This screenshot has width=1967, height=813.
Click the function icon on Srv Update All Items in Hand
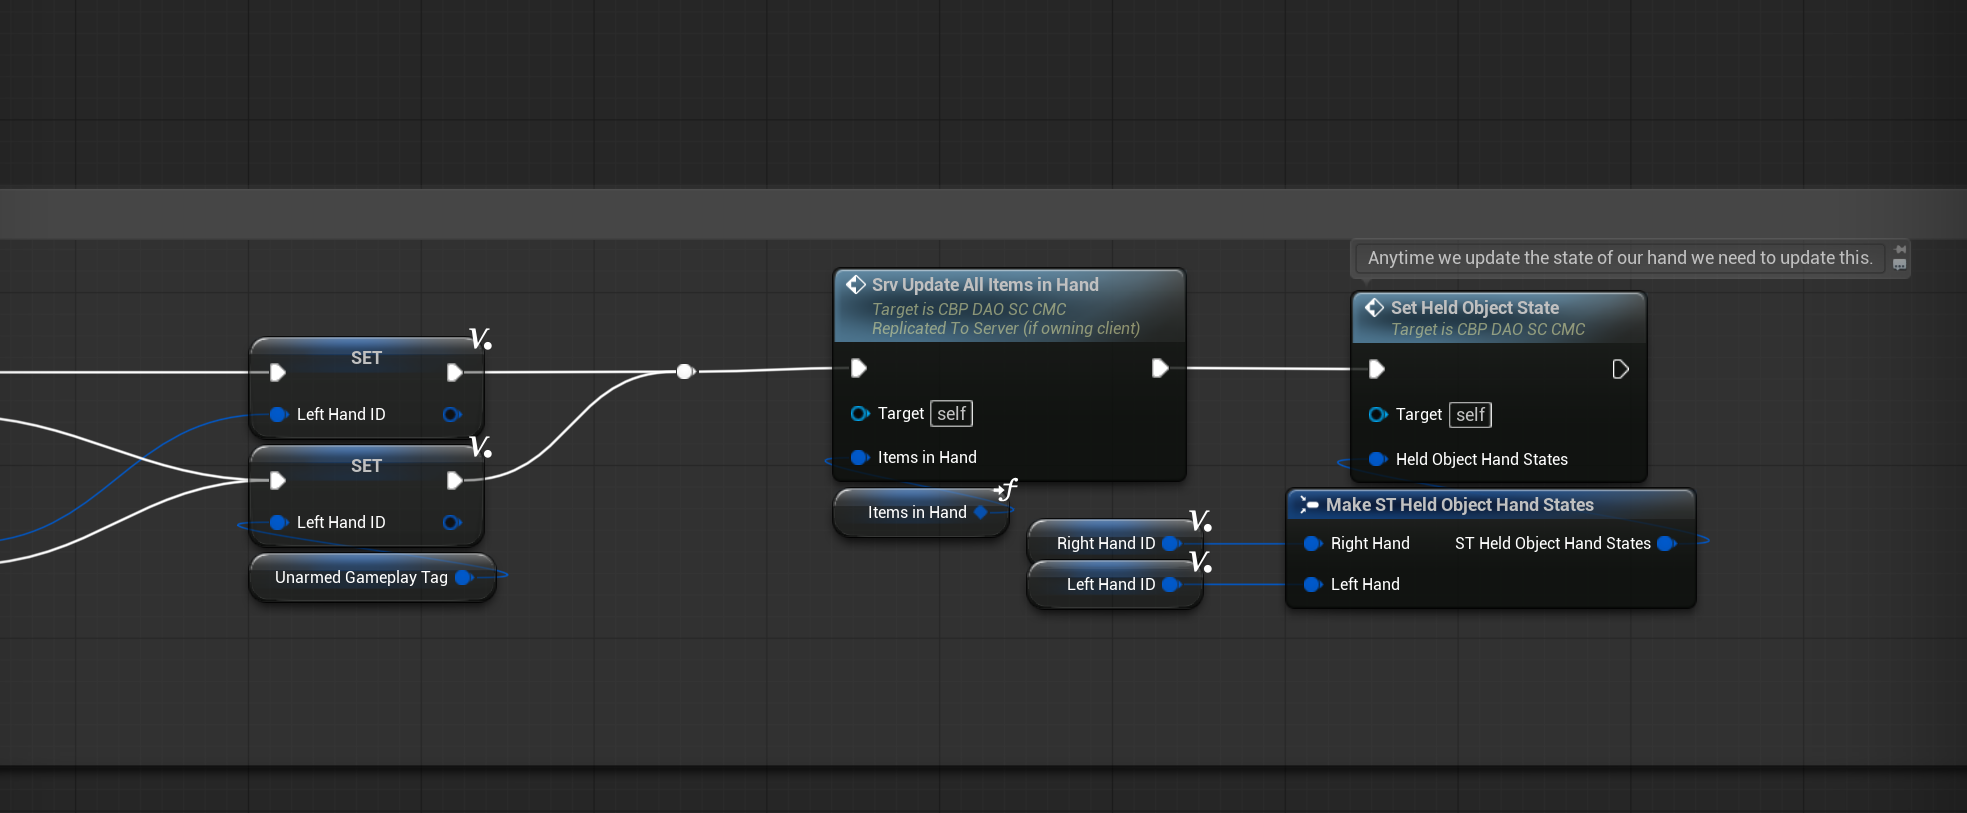point(856,285)
